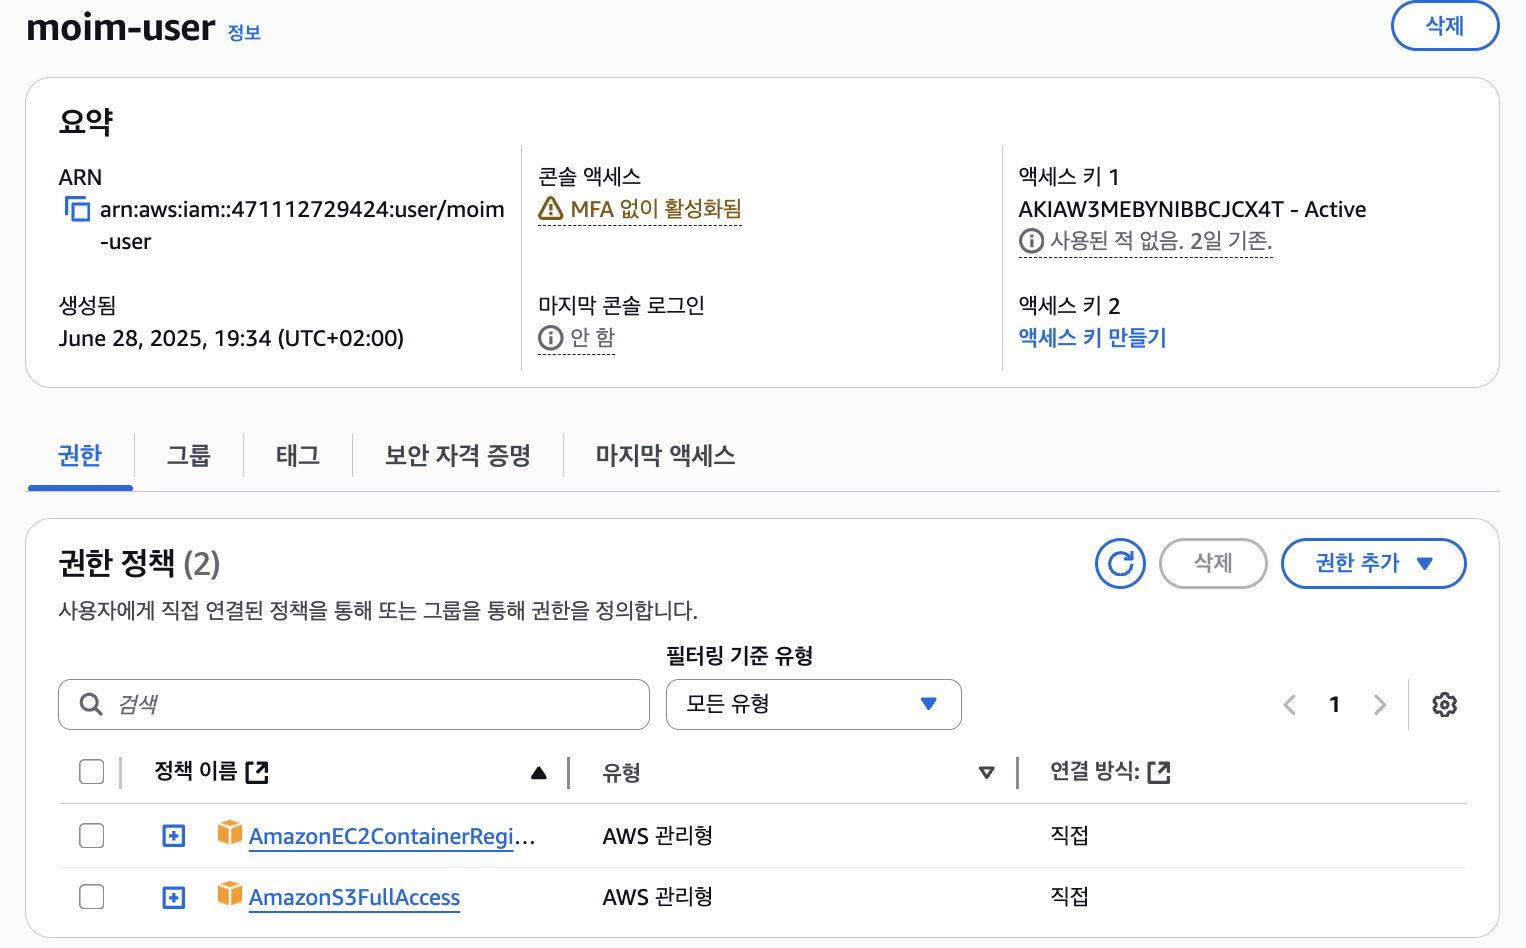The height and width of the screenshot is (948, 1526).
Task: Click the 정책 이름 column header
Action: 196,771
